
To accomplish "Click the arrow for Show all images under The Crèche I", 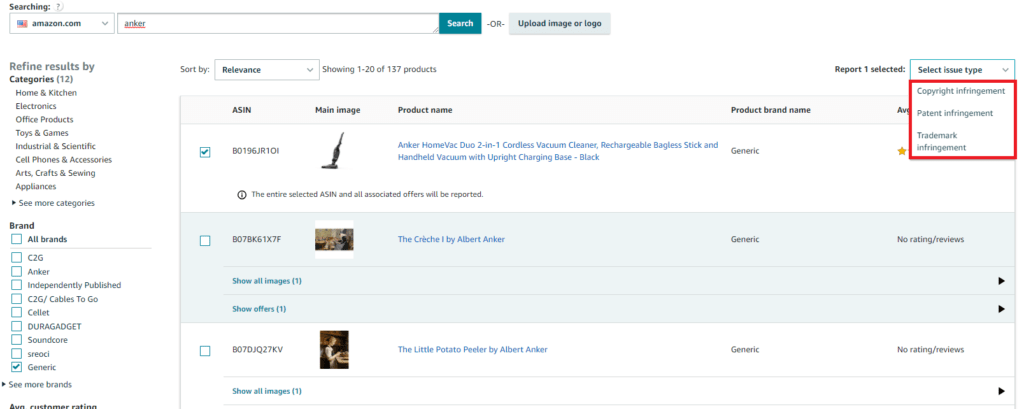I will point(1001,281).
